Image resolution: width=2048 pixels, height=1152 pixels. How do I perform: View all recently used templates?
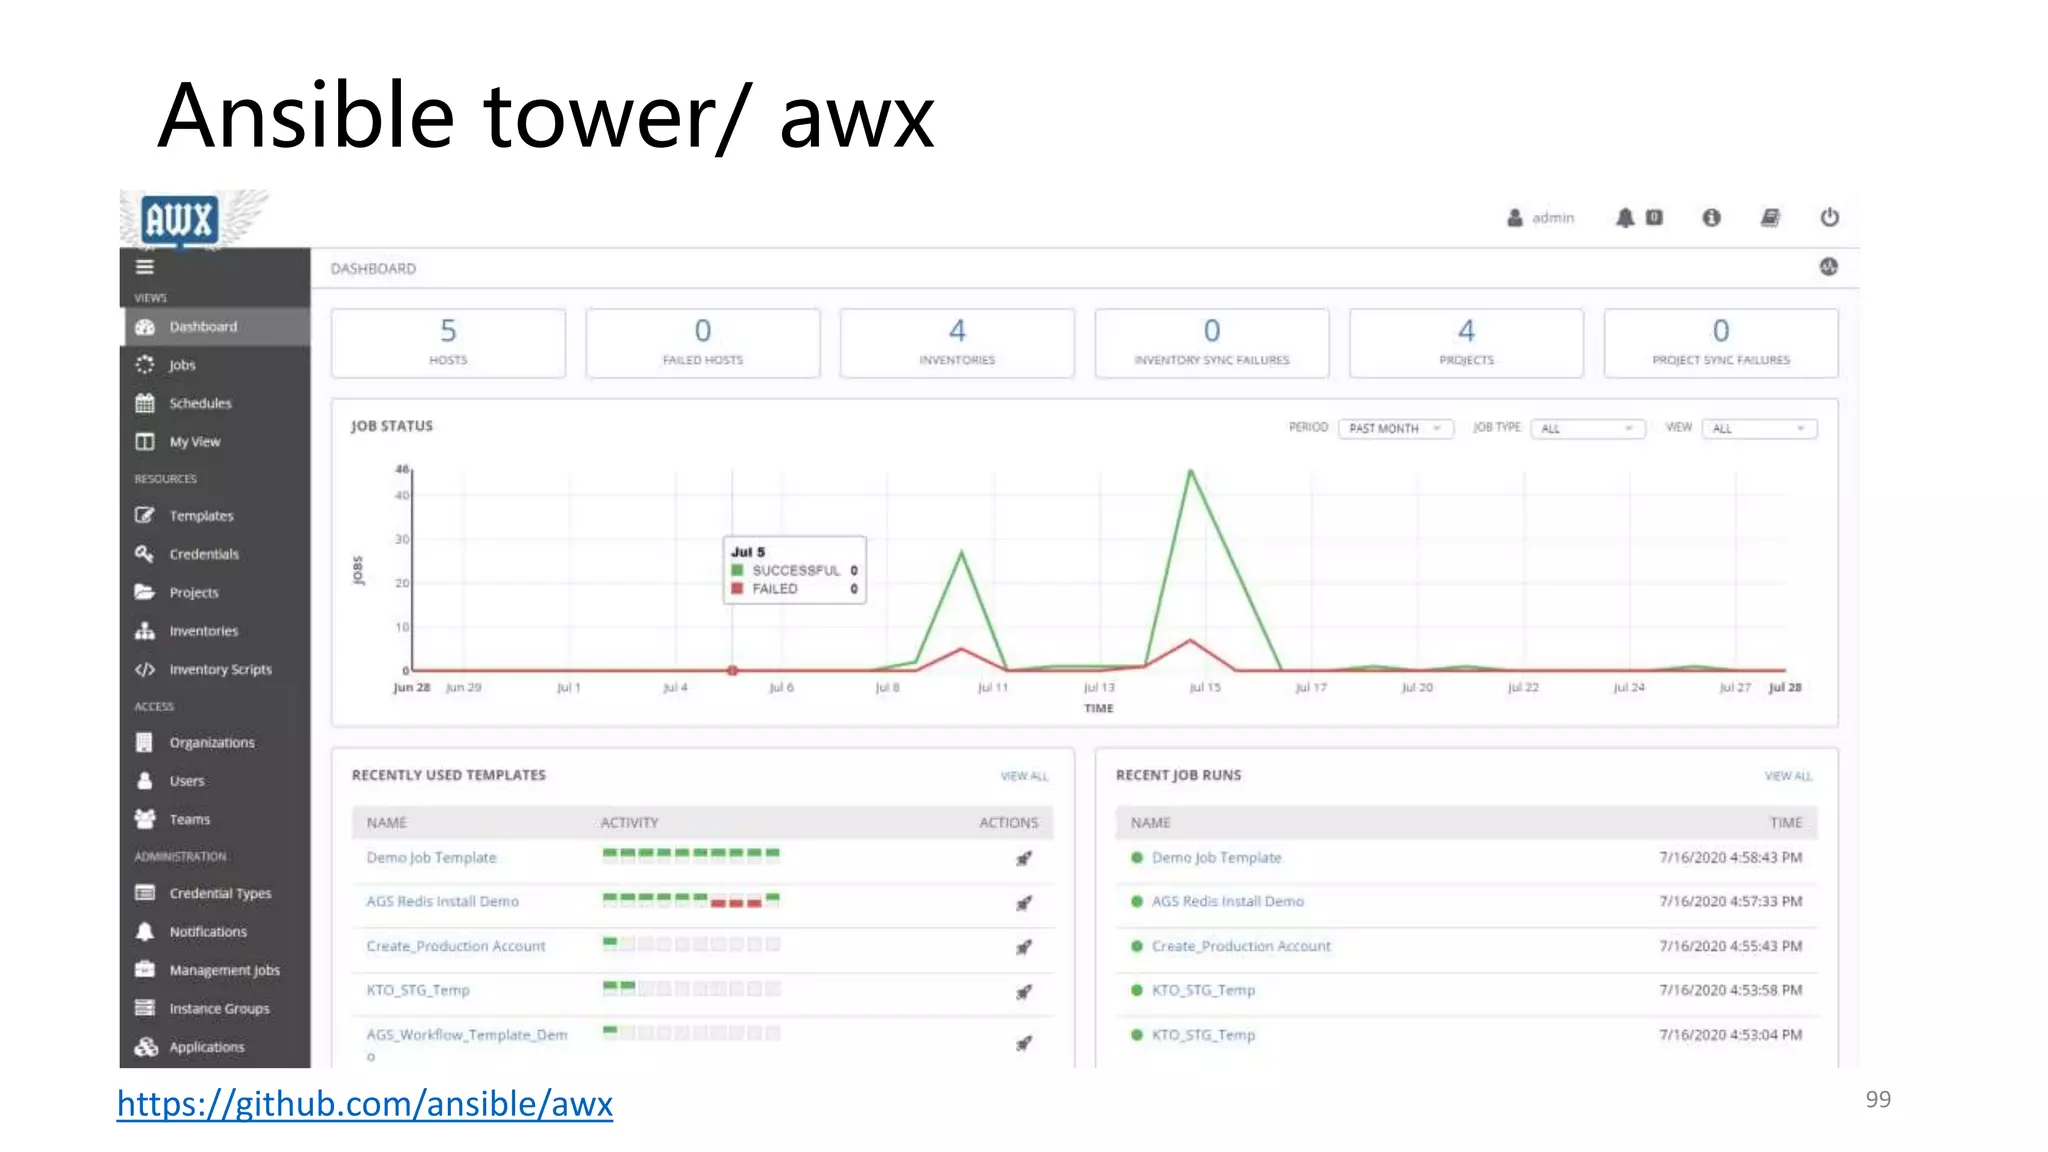click(x=1024, y=776)
